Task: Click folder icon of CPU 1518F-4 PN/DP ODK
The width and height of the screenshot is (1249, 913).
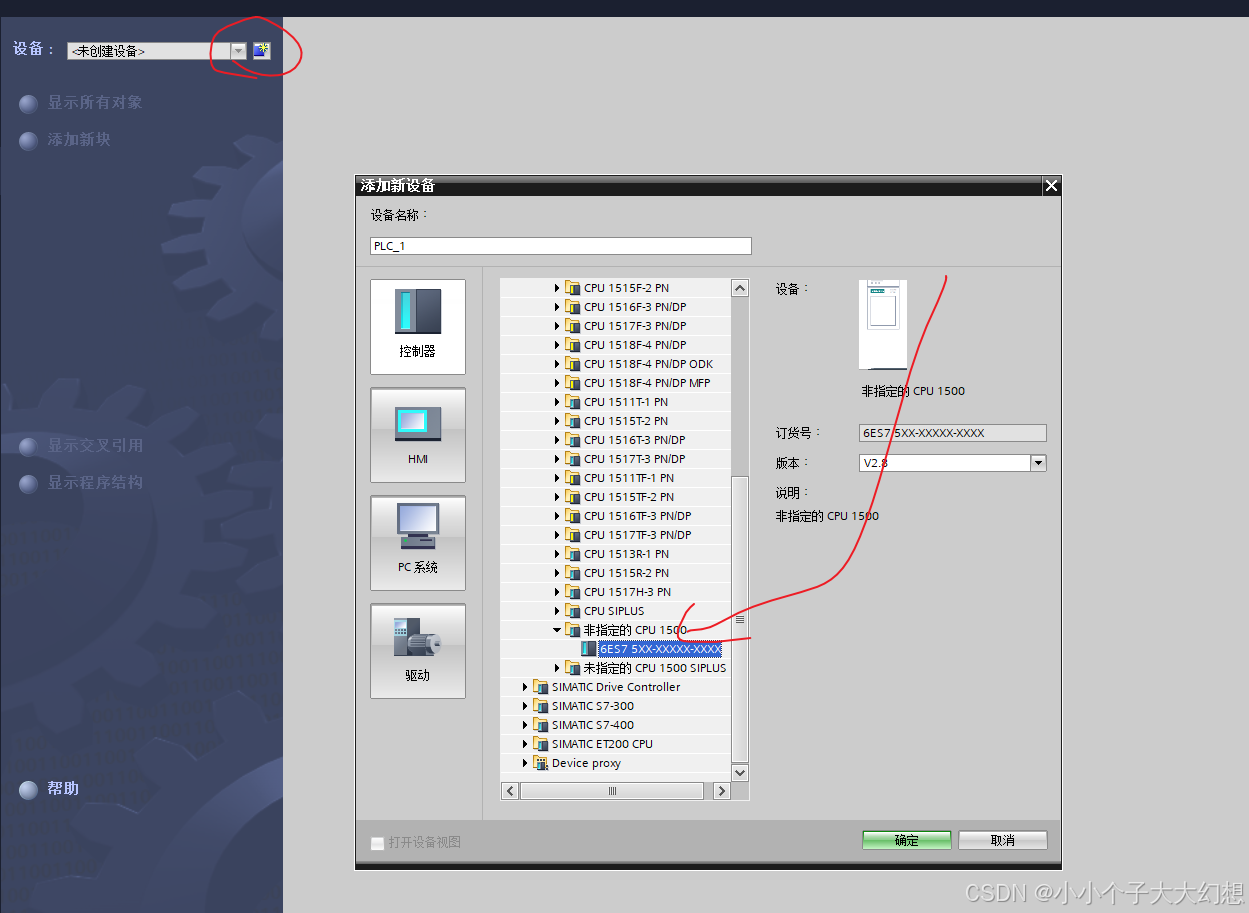Action: pyautogui.click(x=573, y=364)
